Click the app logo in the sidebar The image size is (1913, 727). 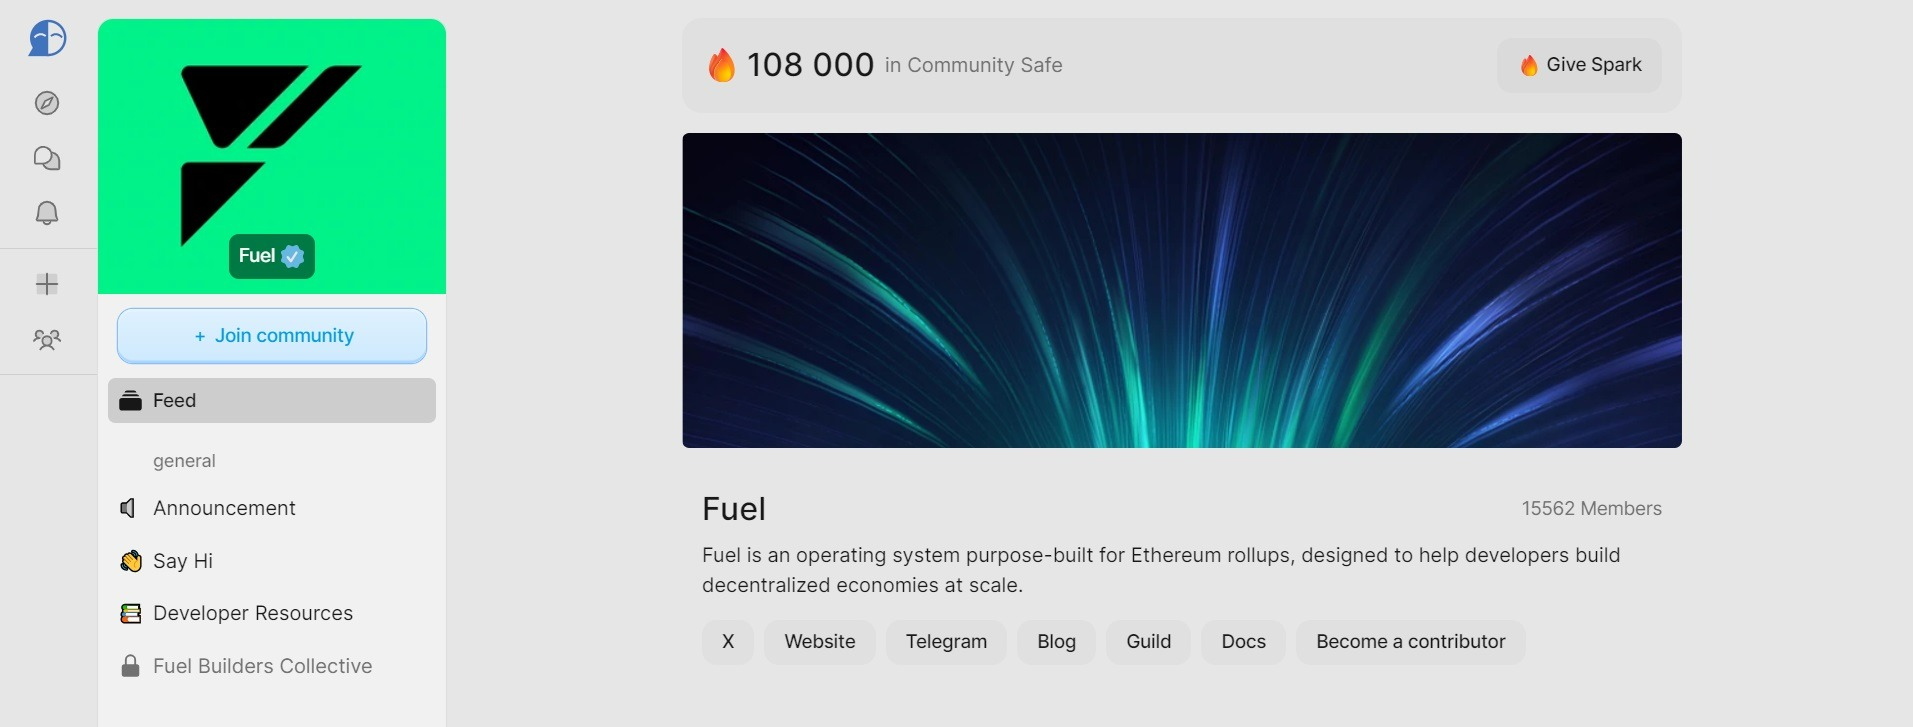point(47,39)
